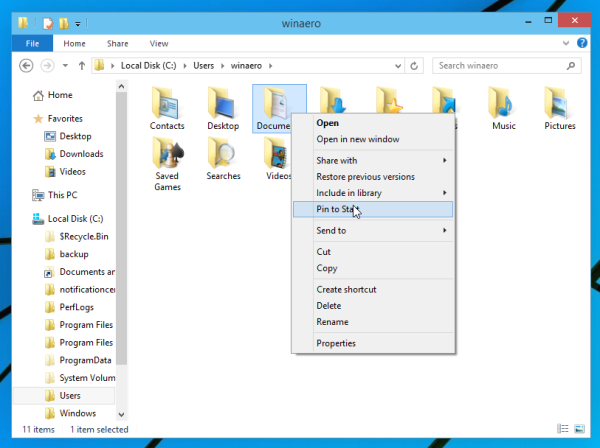Viewport: 600px width, 448px height.
Task: Click the Search winaero input box
Action: [502, 66]
